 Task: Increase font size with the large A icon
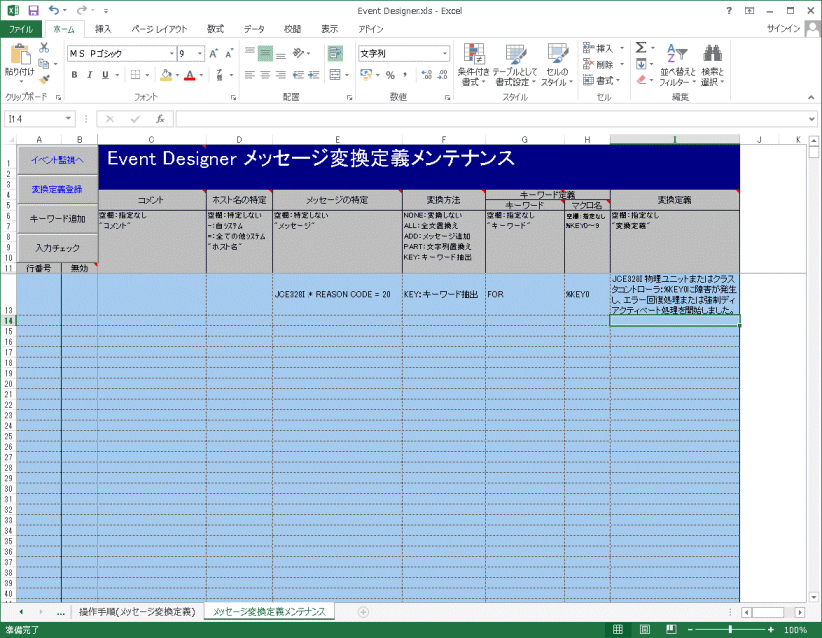(213, 53)
